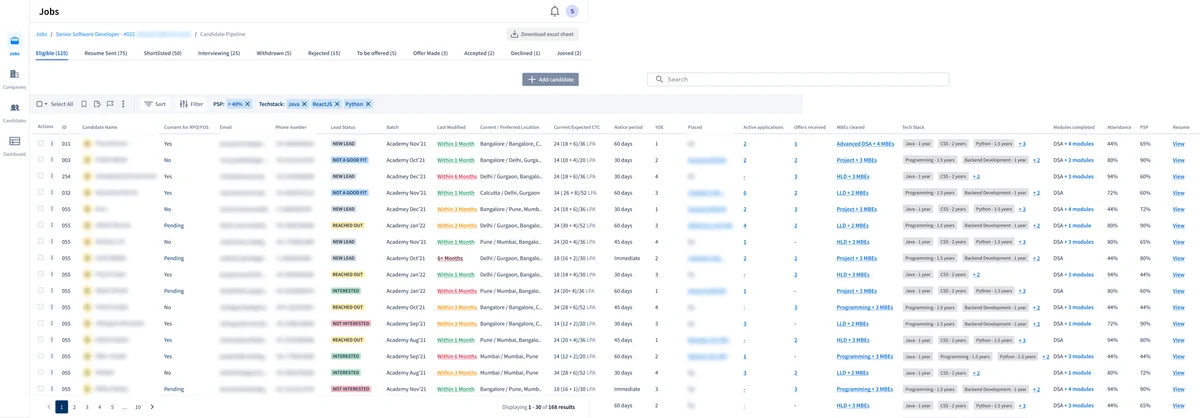Click the tag icon in bulk toolbar

(97, 104)
